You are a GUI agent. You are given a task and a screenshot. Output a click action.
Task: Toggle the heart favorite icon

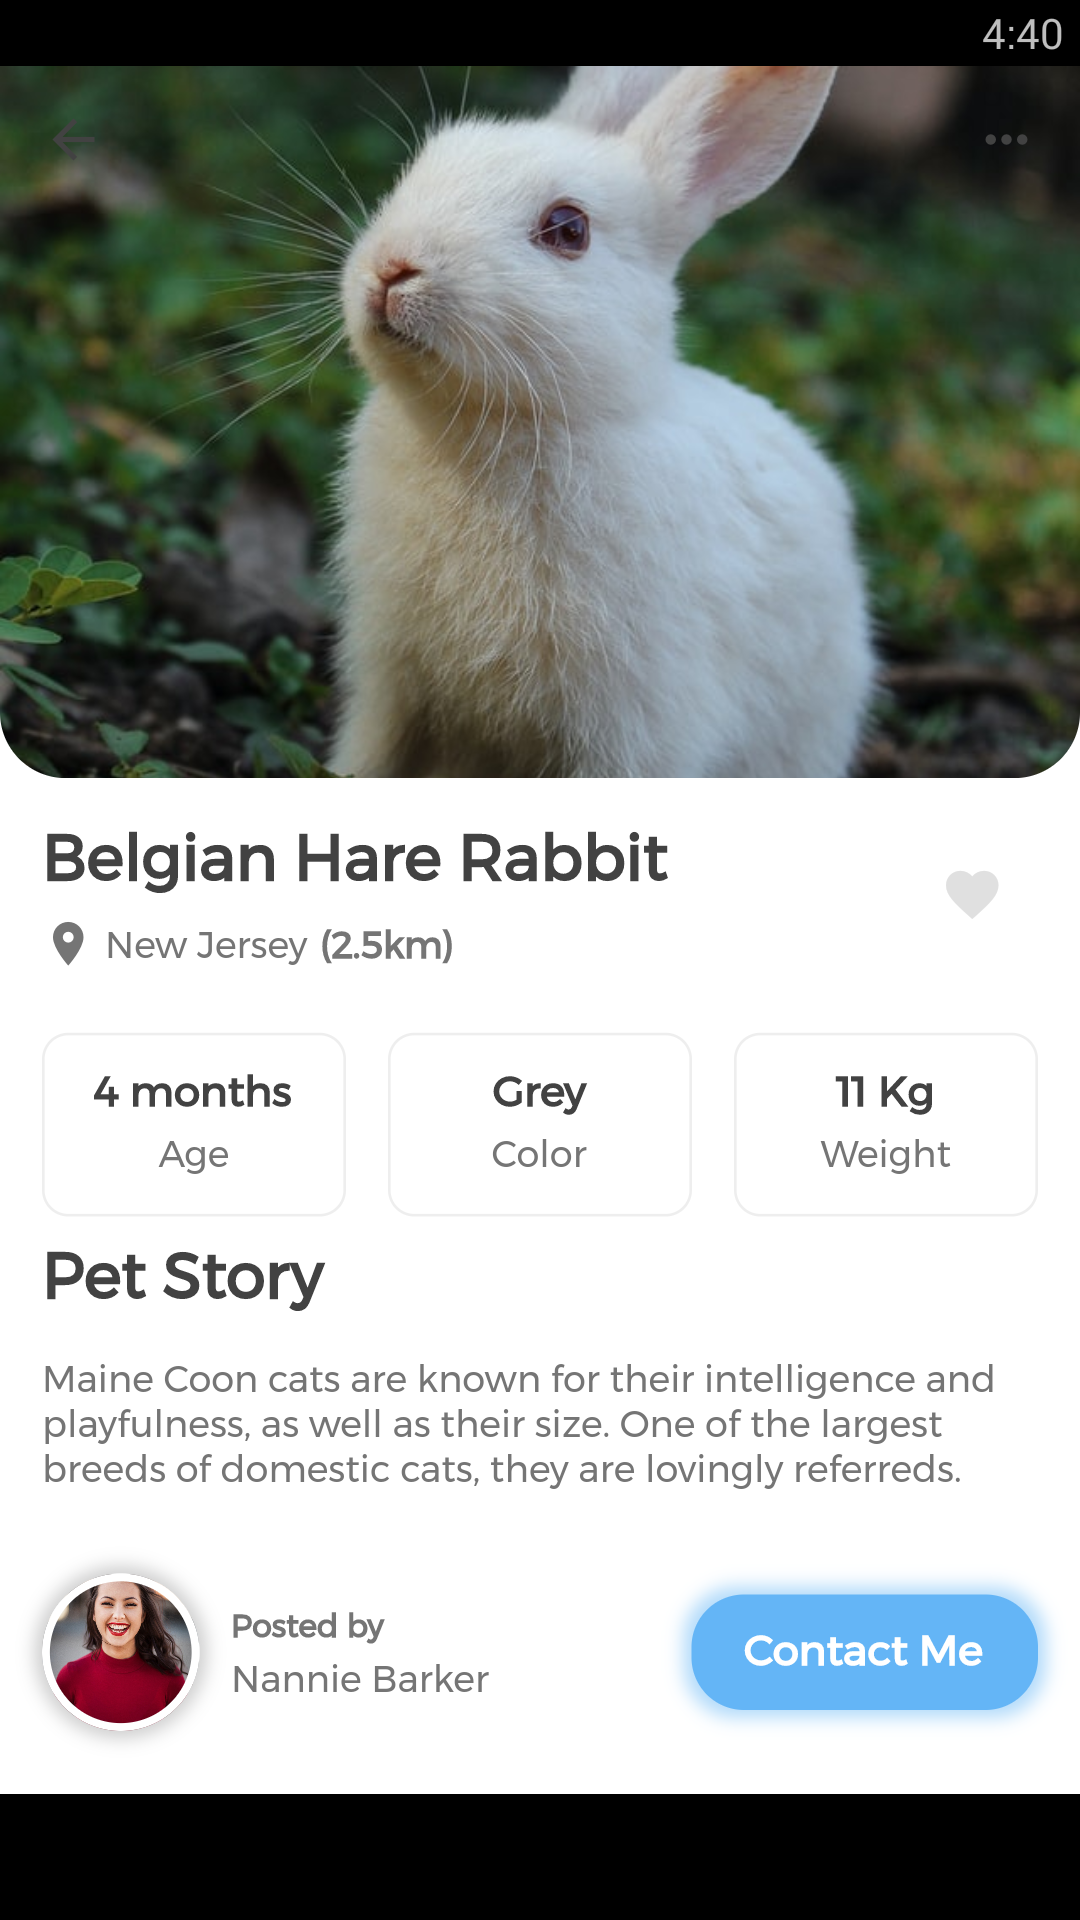point(972,893)
